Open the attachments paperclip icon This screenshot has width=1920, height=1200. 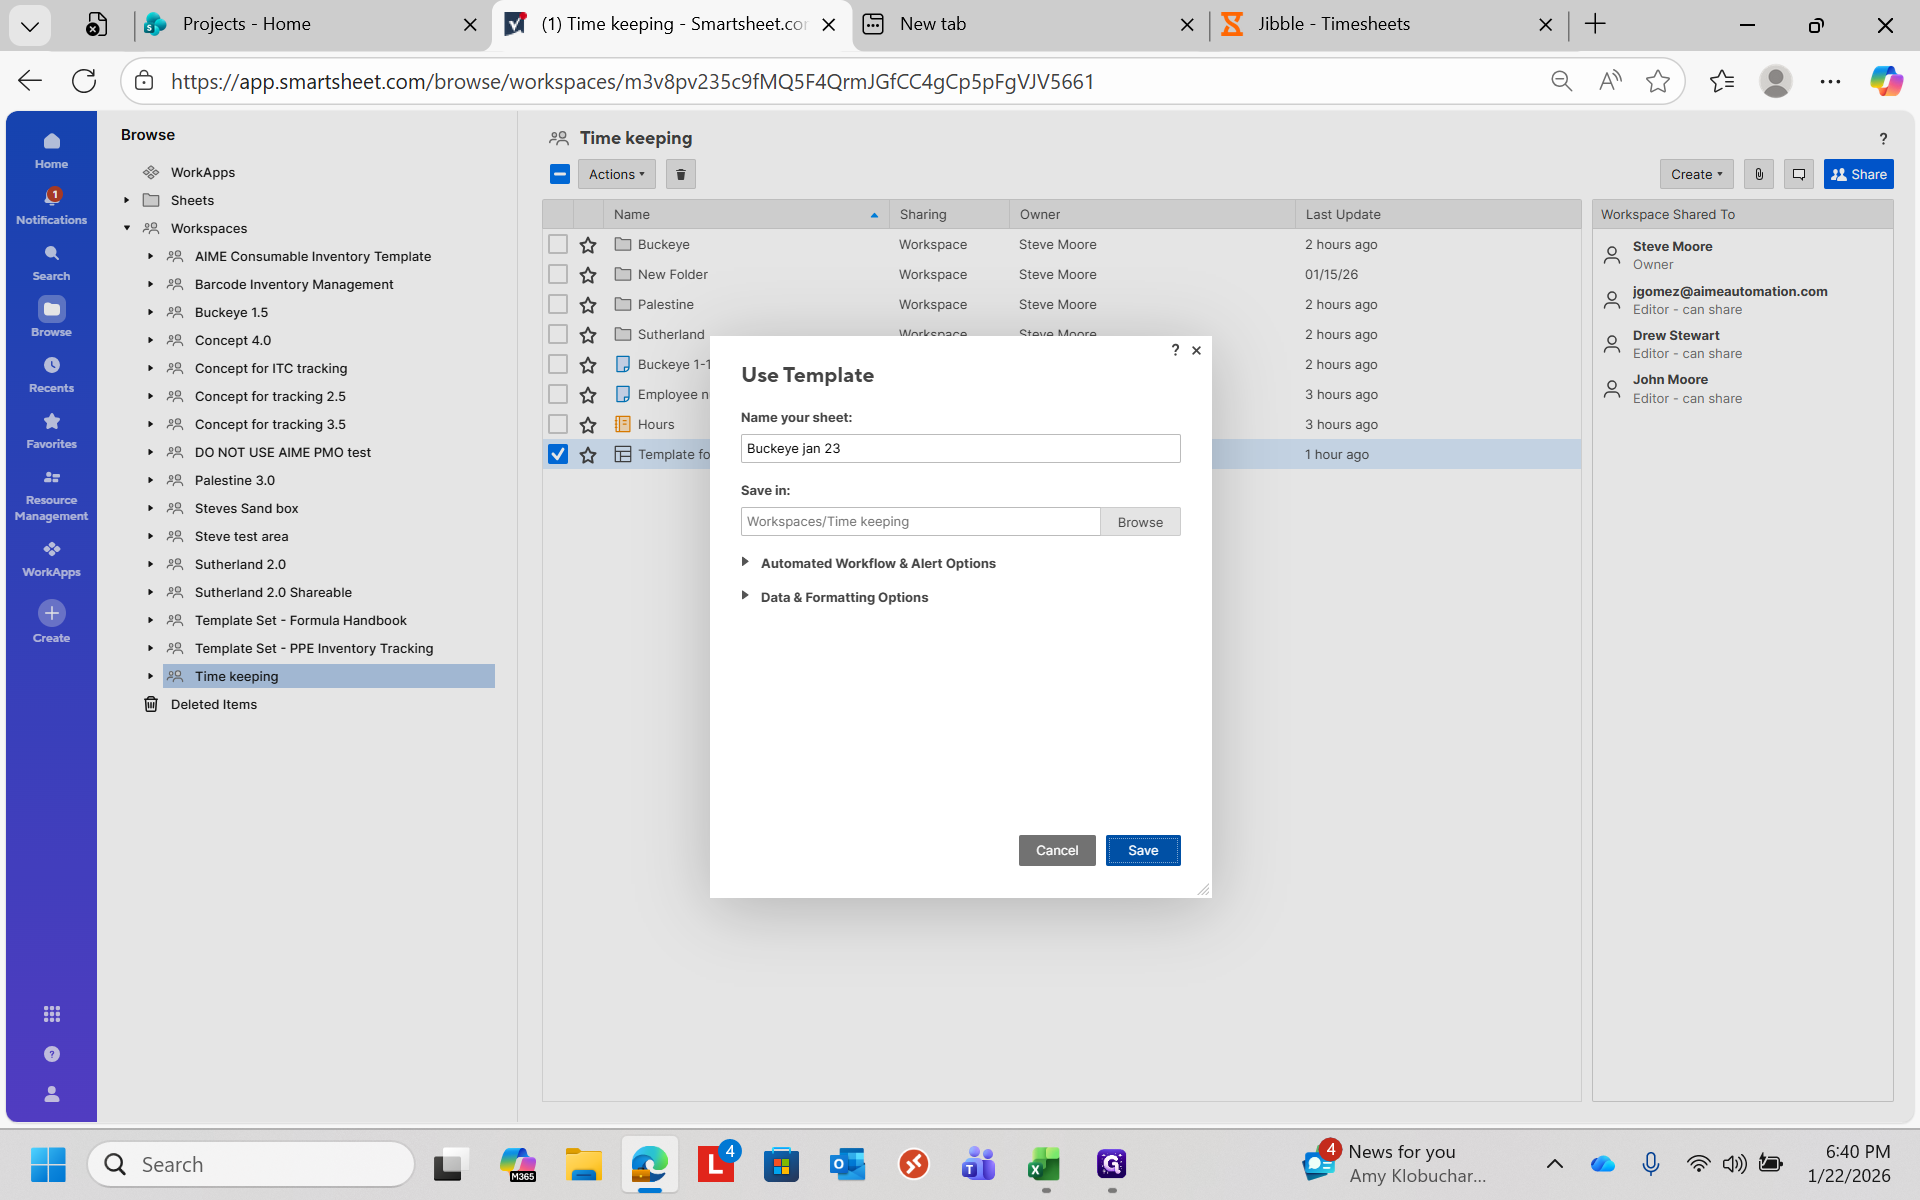click(x=1759, y=174)
